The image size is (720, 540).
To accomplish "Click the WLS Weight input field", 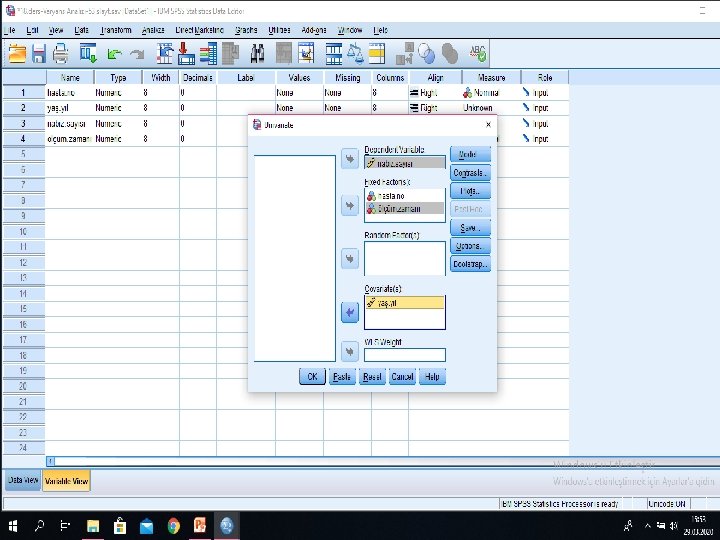I will [405, 354].
